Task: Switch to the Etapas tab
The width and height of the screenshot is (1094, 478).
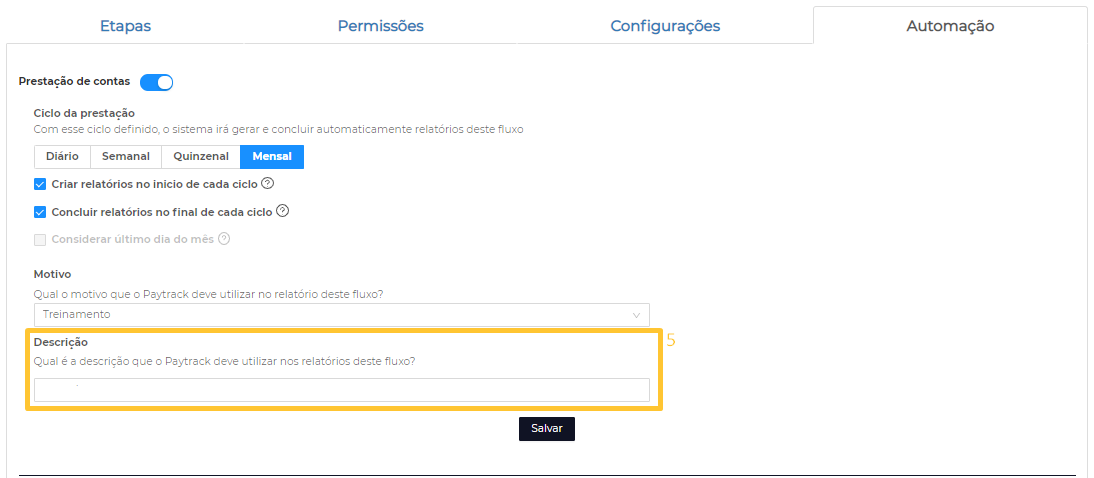Action: click(125, 26)
